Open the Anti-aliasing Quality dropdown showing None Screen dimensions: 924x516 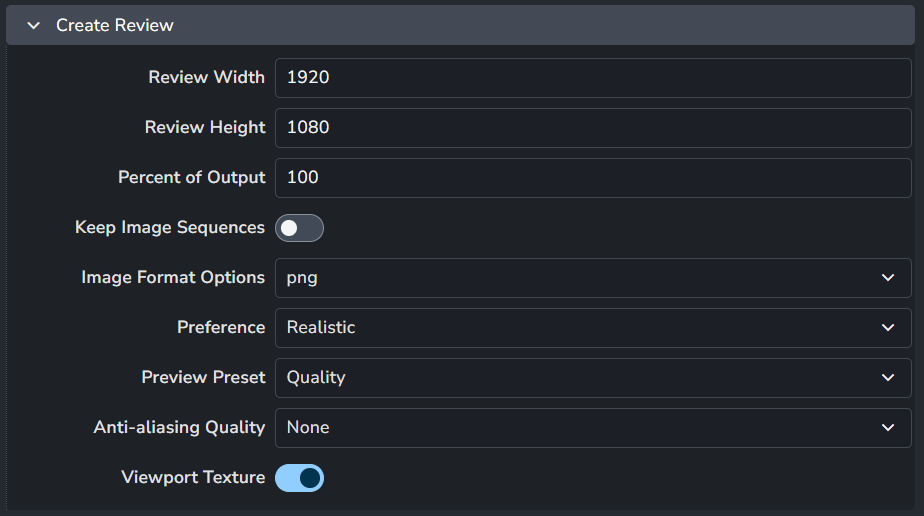click(593, 428)
